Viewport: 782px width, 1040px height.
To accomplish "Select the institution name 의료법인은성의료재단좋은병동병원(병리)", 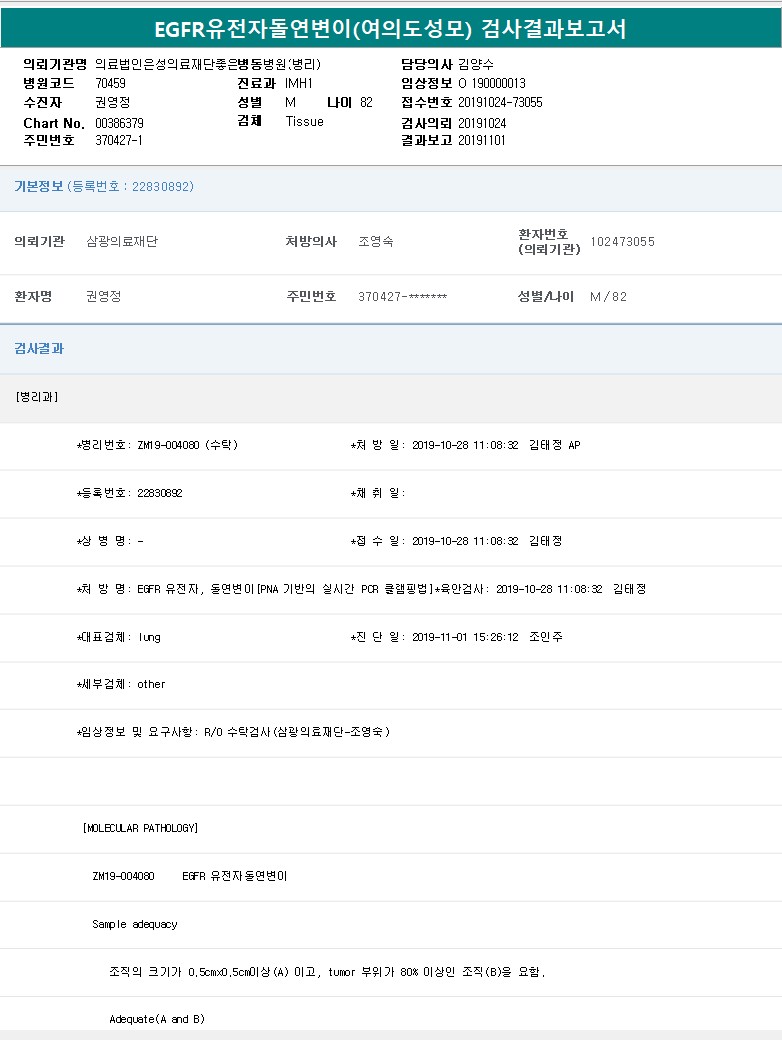I will 208,64.
